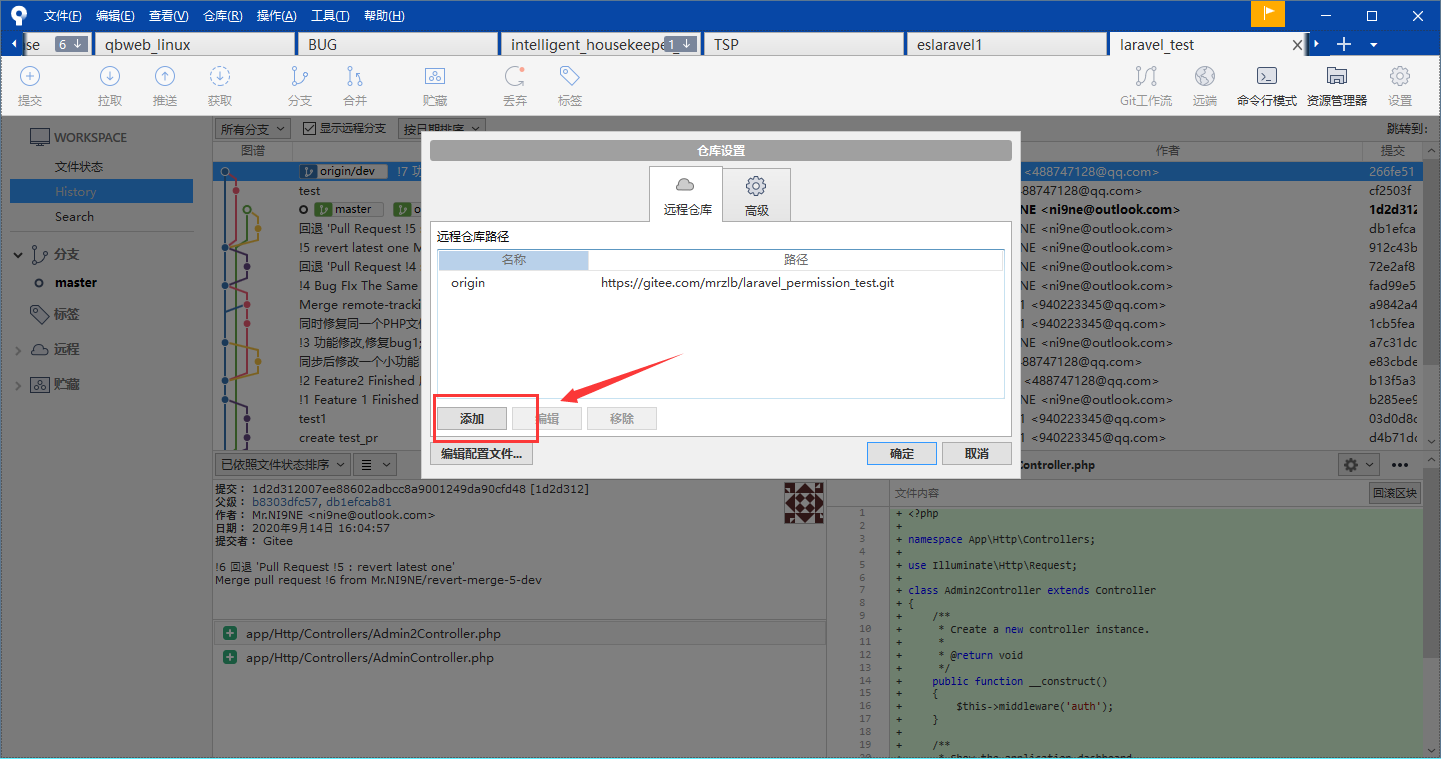The image size is (1441, 759).
Task: Click the 编辑配置文件... button
Action: click(x=481, y=453)
